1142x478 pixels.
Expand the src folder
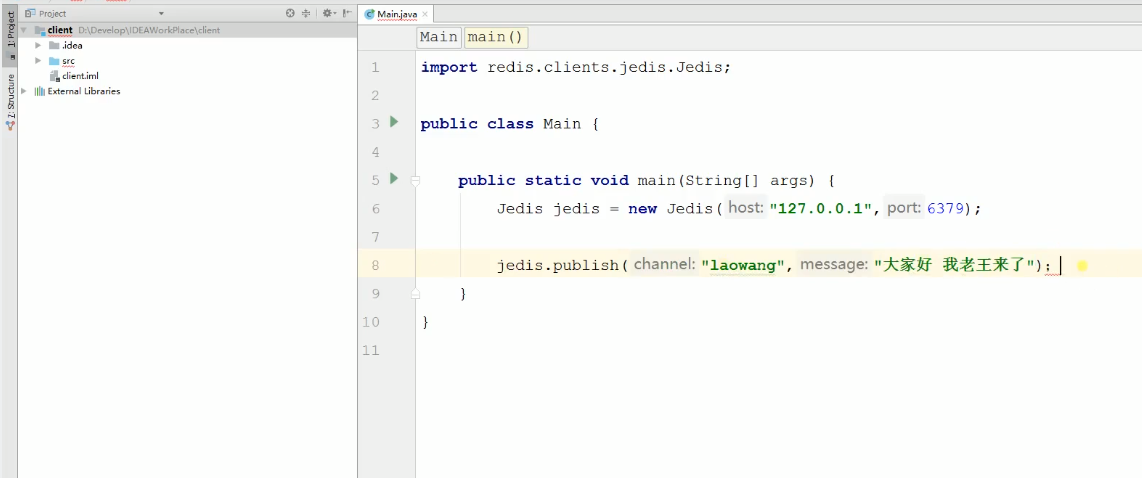click(38, 60)
